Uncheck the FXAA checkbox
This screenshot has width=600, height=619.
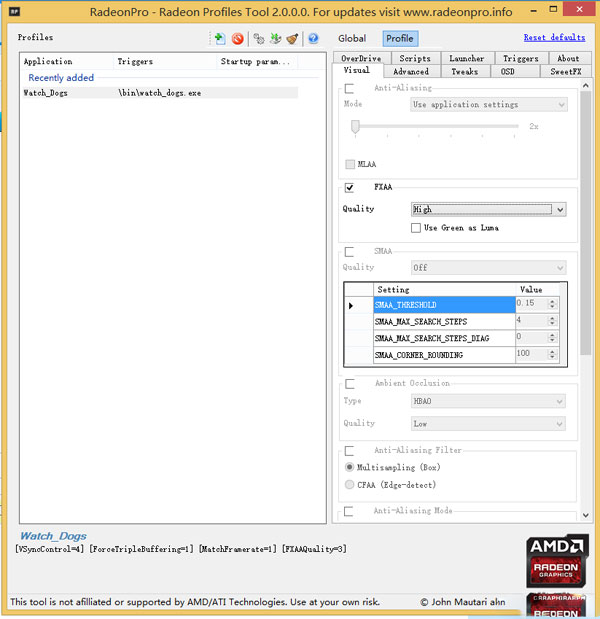pos(349,187)
